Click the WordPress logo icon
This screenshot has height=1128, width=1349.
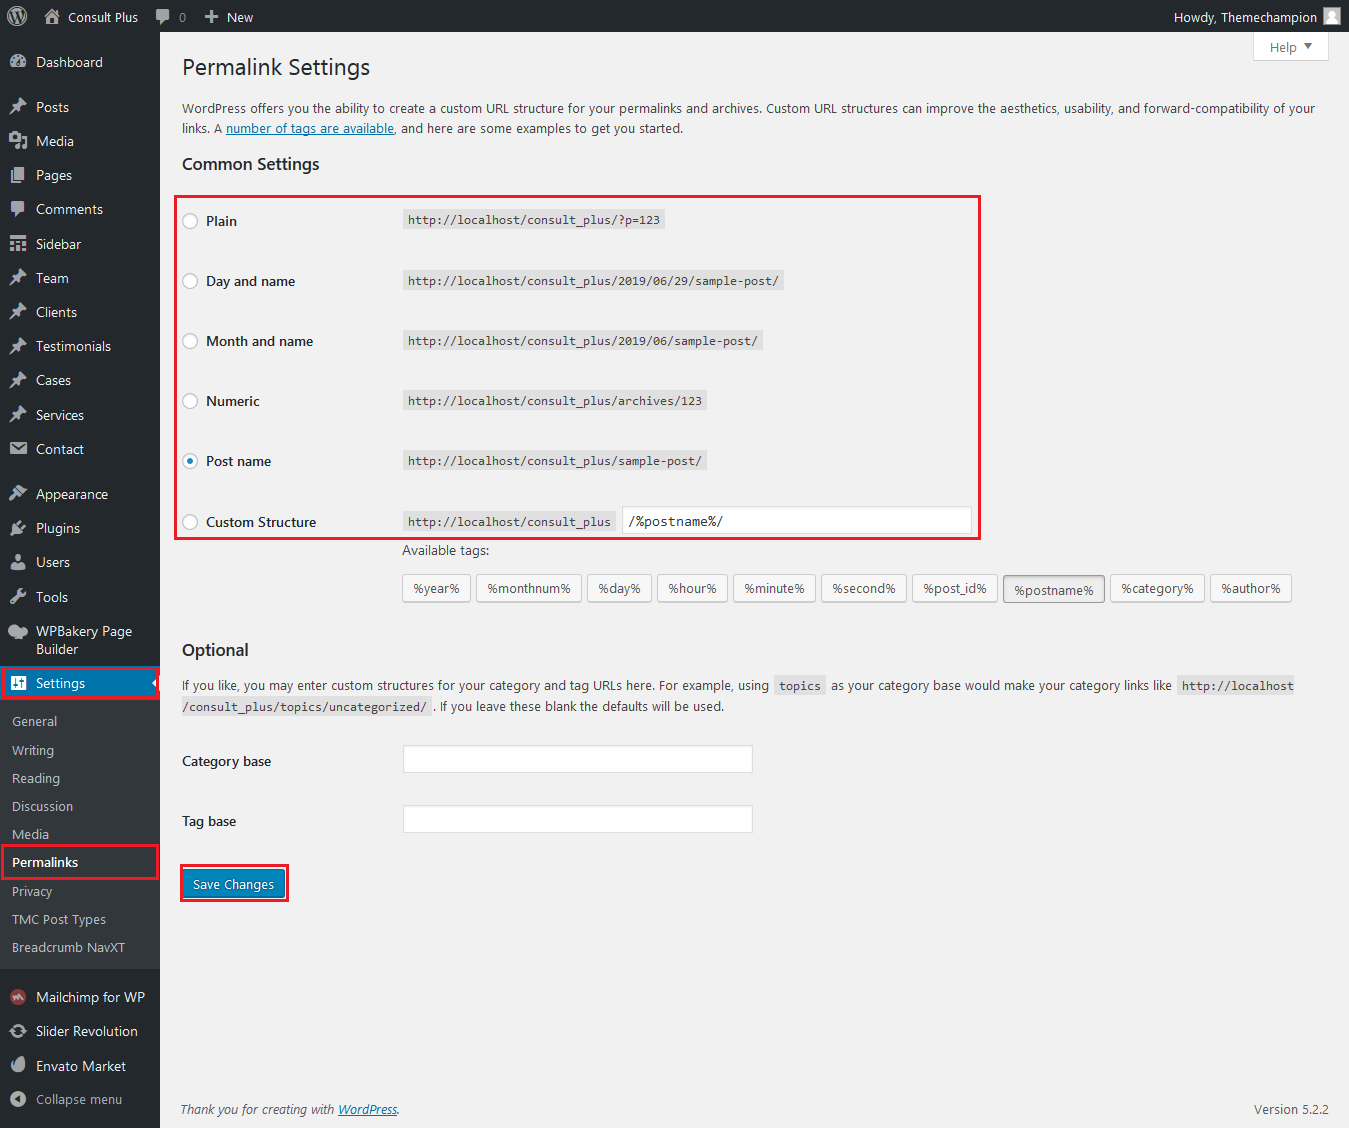[17, 16]
